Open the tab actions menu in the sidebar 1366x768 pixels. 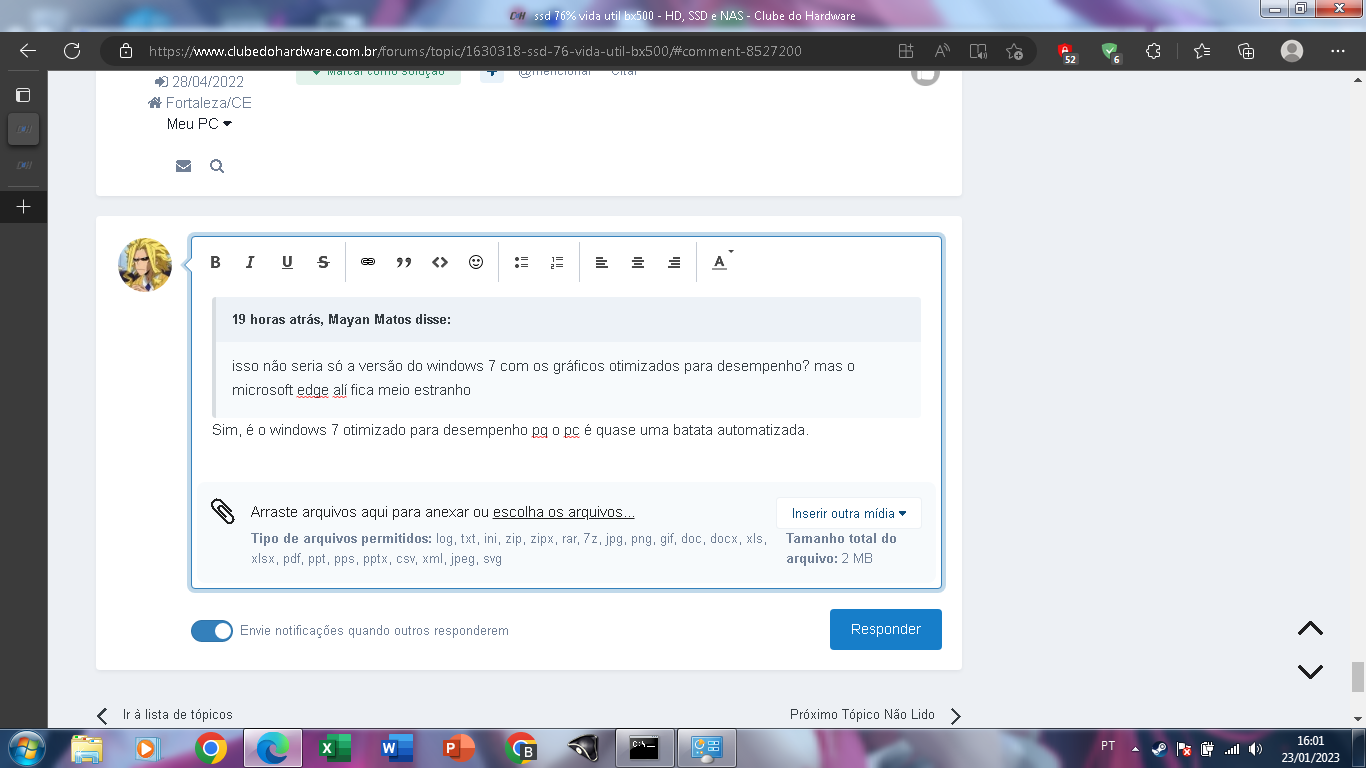pyautogui.click(x=23, y=95)
